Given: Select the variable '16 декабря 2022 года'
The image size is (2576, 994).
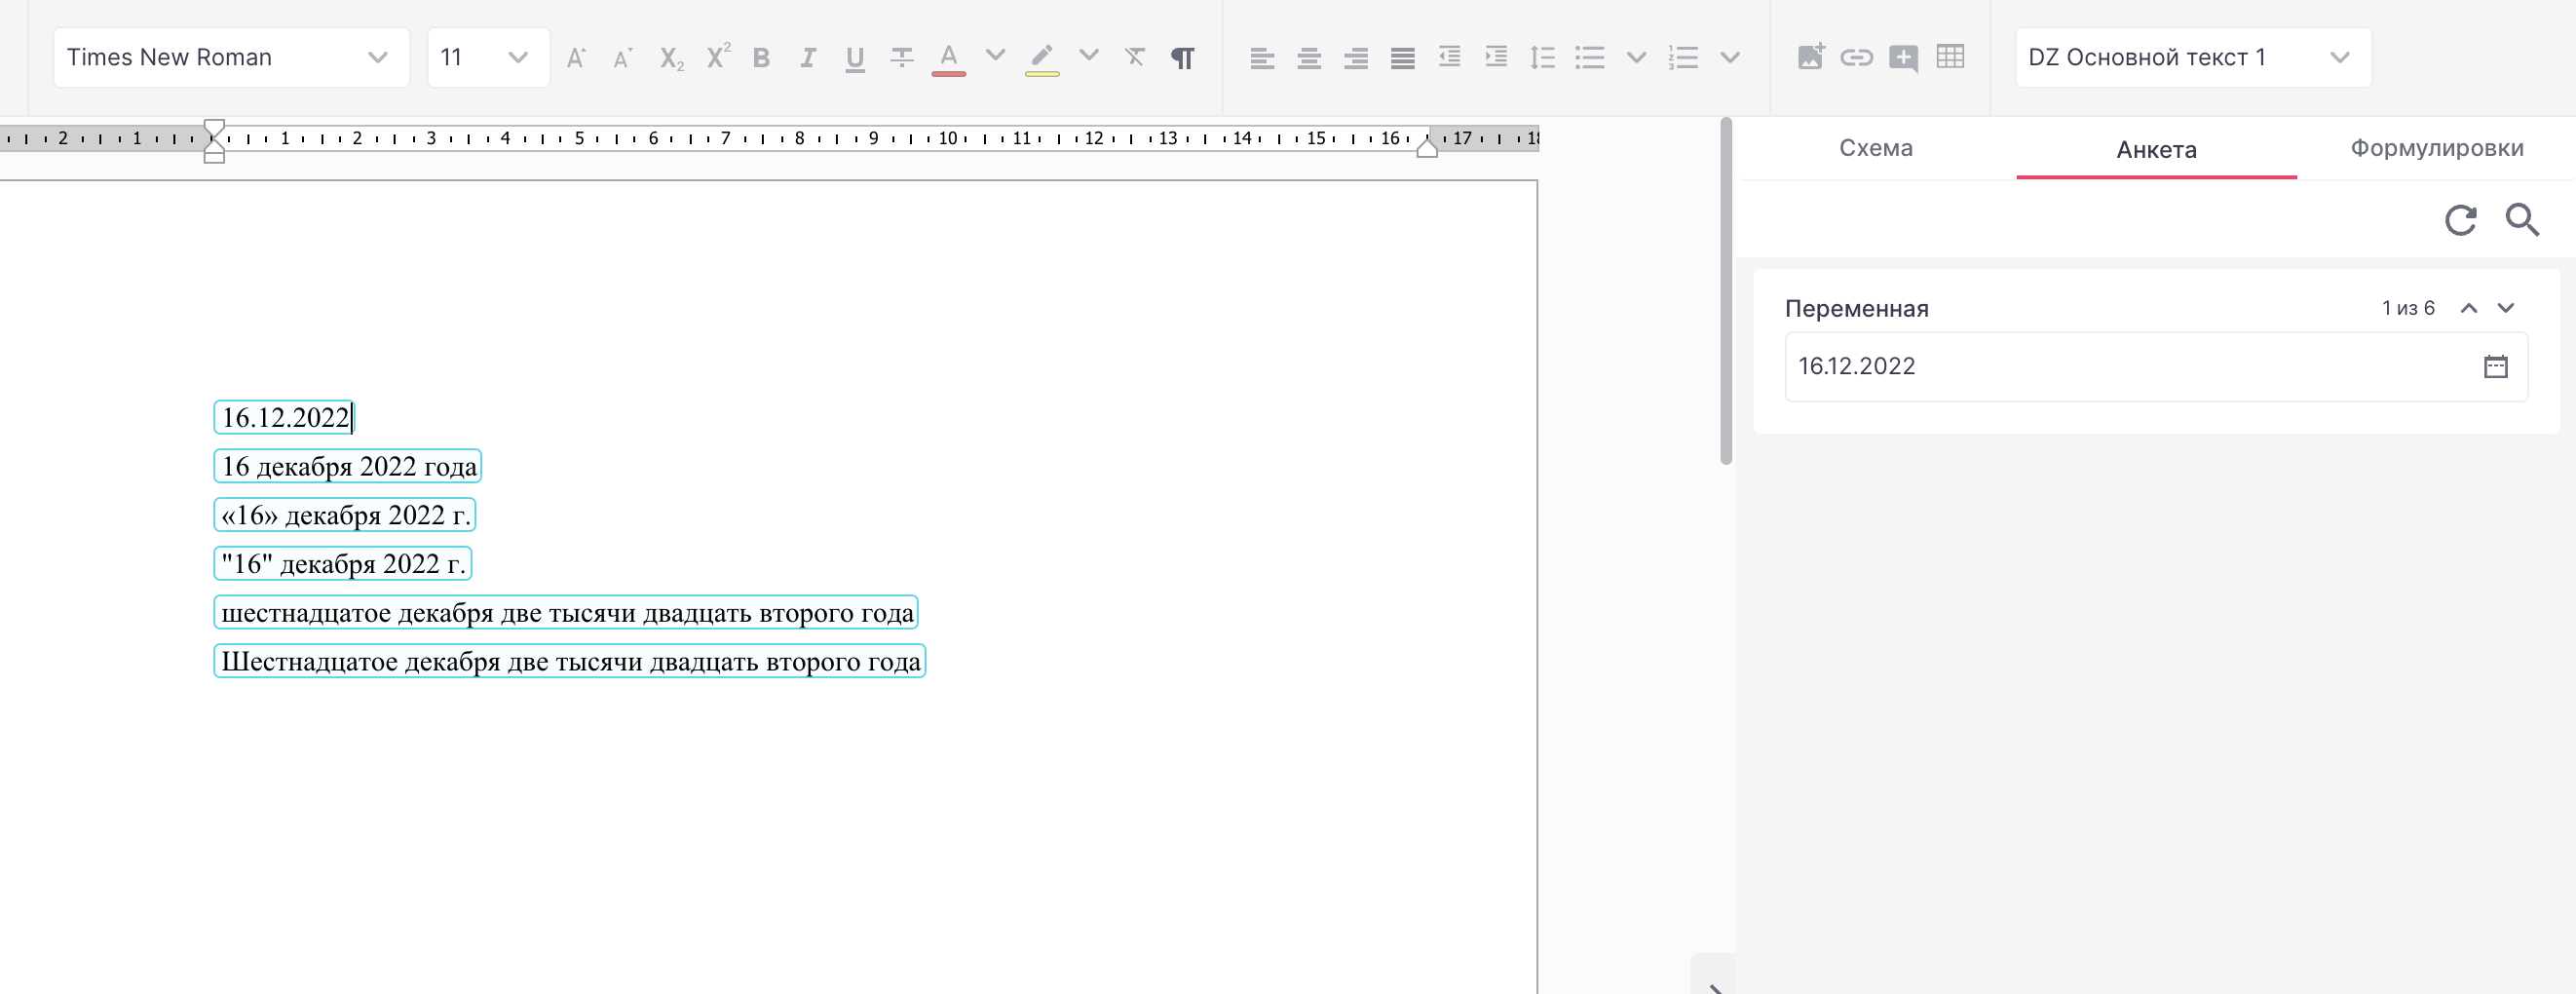Looking at the screenshot, I should [x=348, y=466].
